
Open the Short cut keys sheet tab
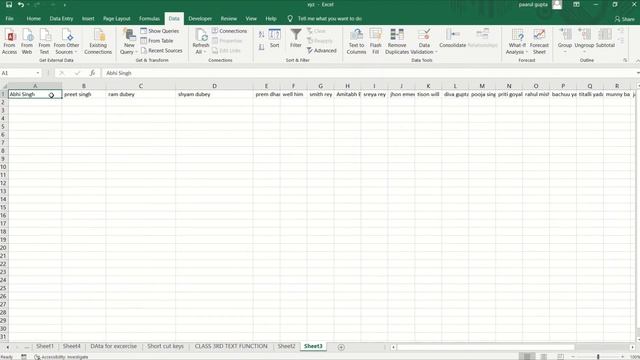pos(165,346)
